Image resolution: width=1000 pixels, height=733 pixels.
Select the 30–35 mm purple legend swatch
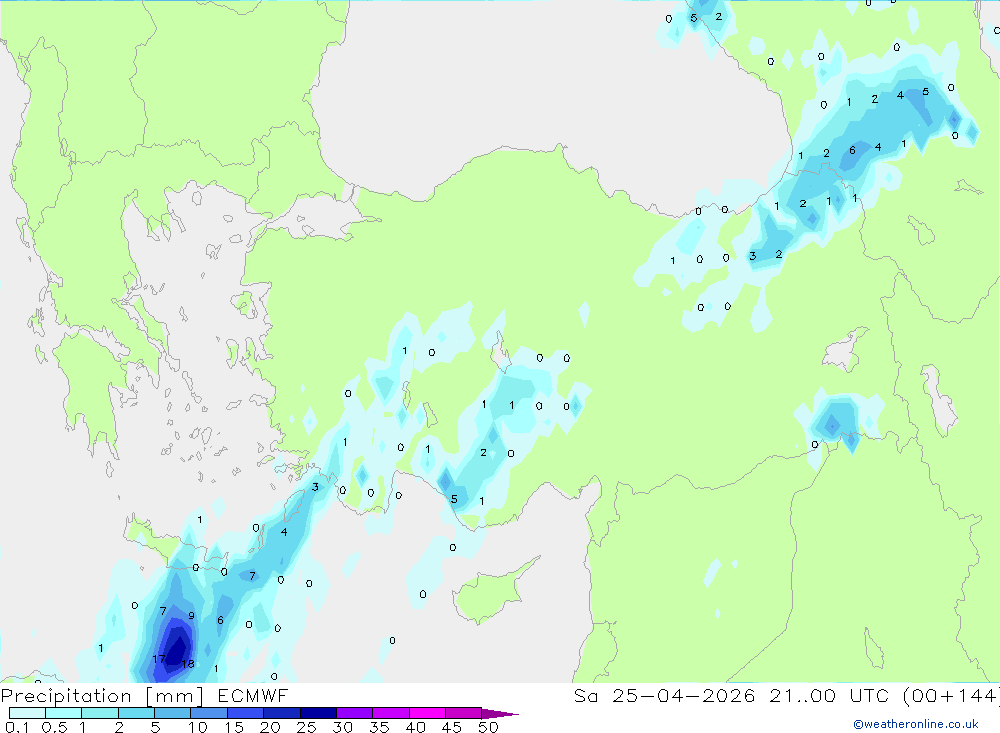(355, 713)
